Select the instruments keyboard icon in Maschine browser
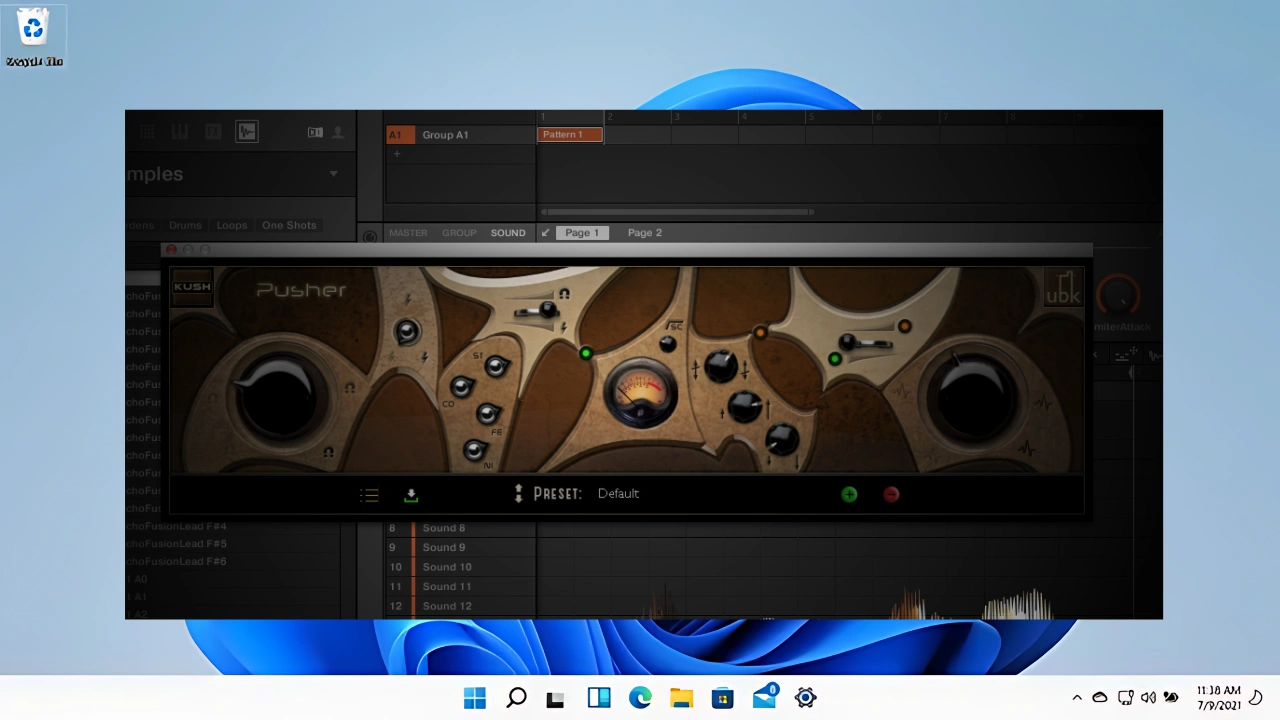Image resolution: width=1280 pixels, height=720 pixels. click(180, 132)
